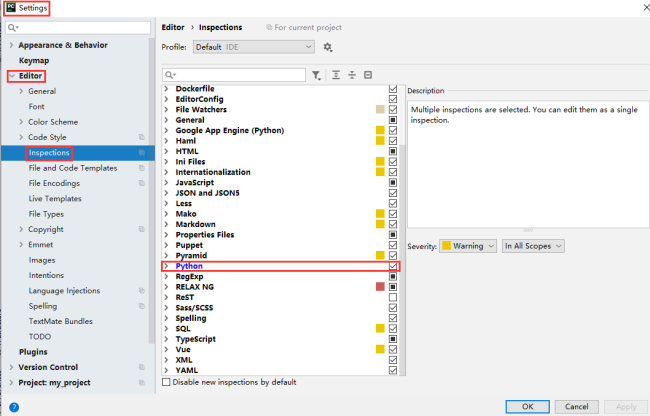Click project-level icon beside Code Style

click(142, 137)
